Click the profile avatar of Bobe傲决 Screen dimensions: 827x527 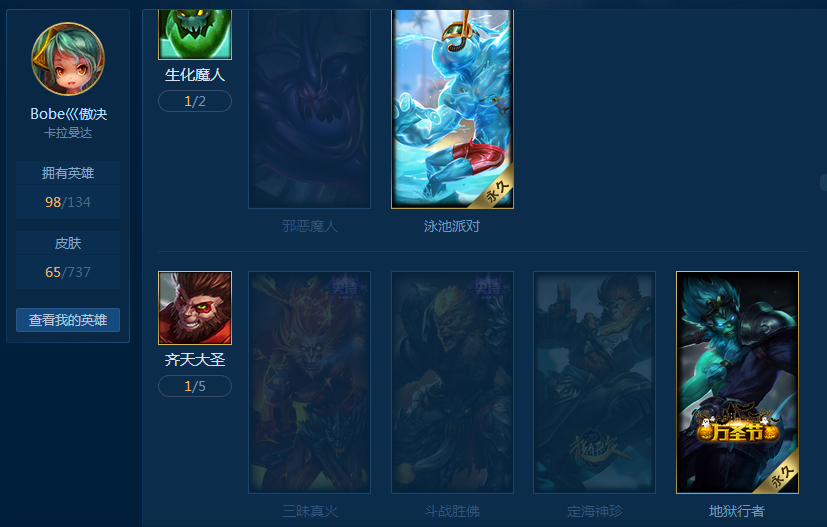click(68, 59)
